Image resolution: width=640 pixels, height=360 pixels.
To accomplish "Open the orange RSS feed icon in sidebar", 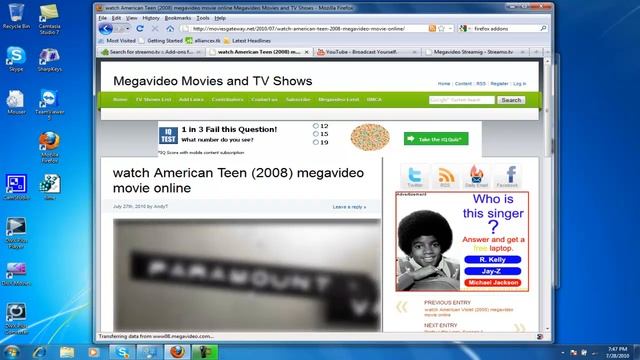I will pos(445,176).
